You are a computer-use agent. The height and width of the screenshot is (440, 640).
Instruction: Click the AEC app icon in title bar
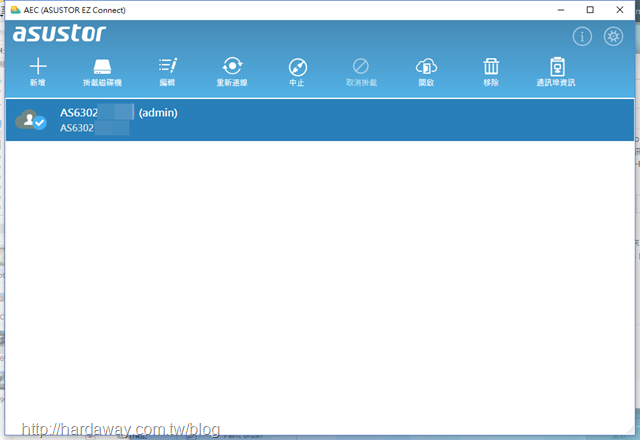click(x=16, y=10)
